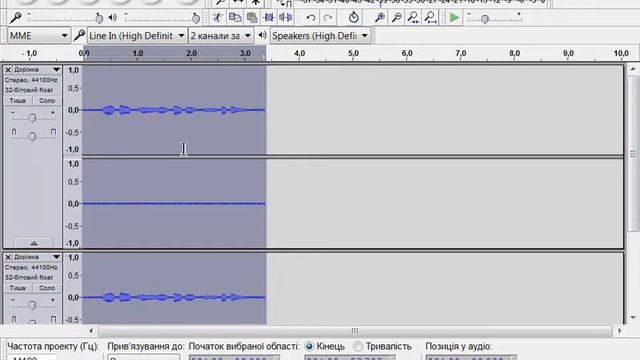Open the '2 канали' recording channels dropdown
Image resolution: width=640 pixels, height=360 pixels.
coord(221,36)
